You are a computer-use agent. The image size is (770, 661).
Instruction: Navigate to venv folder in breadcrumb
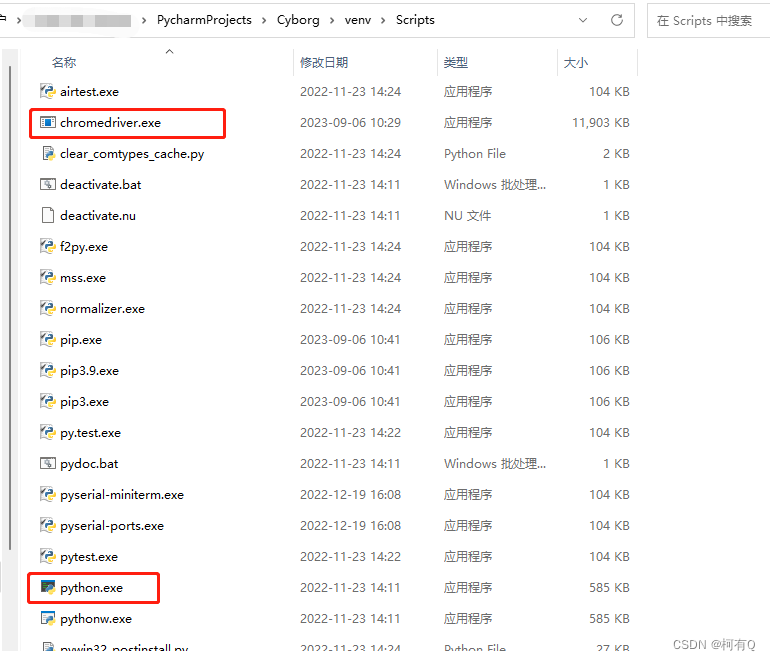[358, 20]
